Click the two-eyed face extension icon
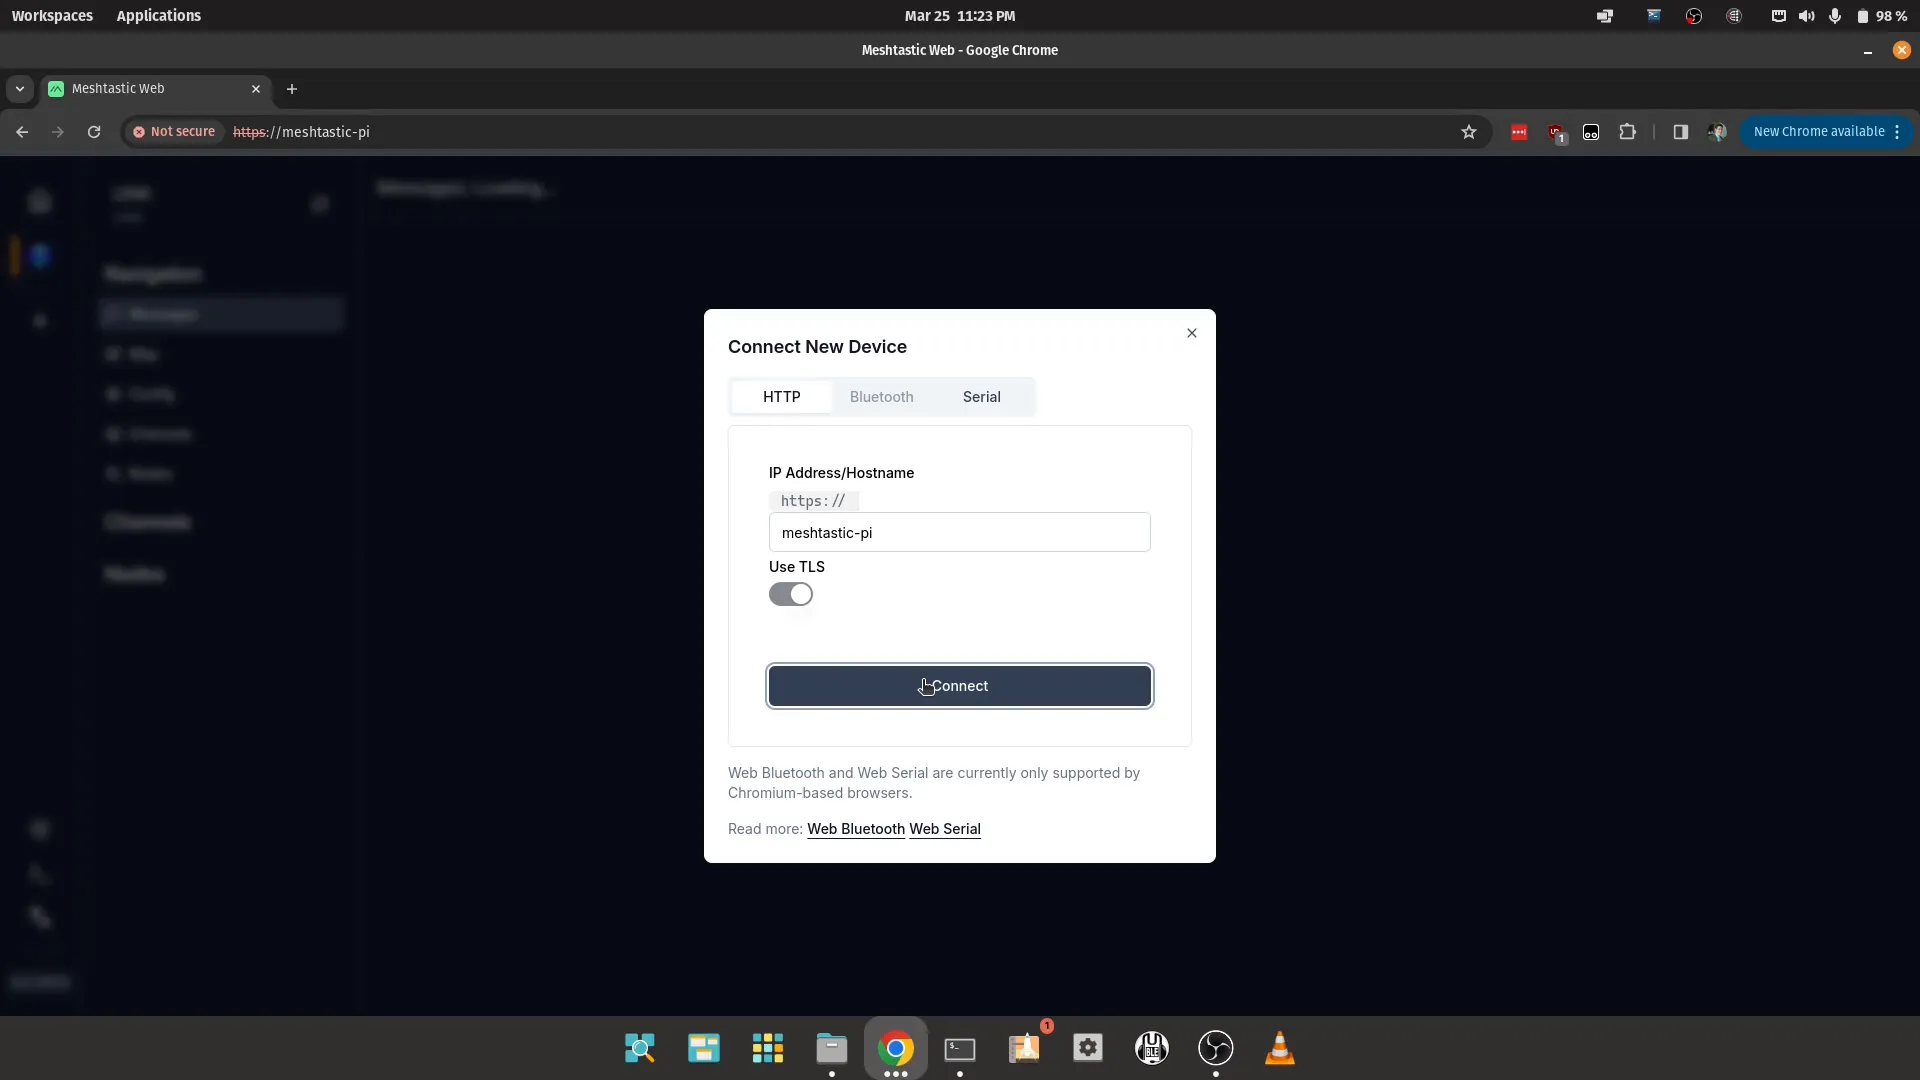Screen dimensions: 1920x1080 (1591, 132)
